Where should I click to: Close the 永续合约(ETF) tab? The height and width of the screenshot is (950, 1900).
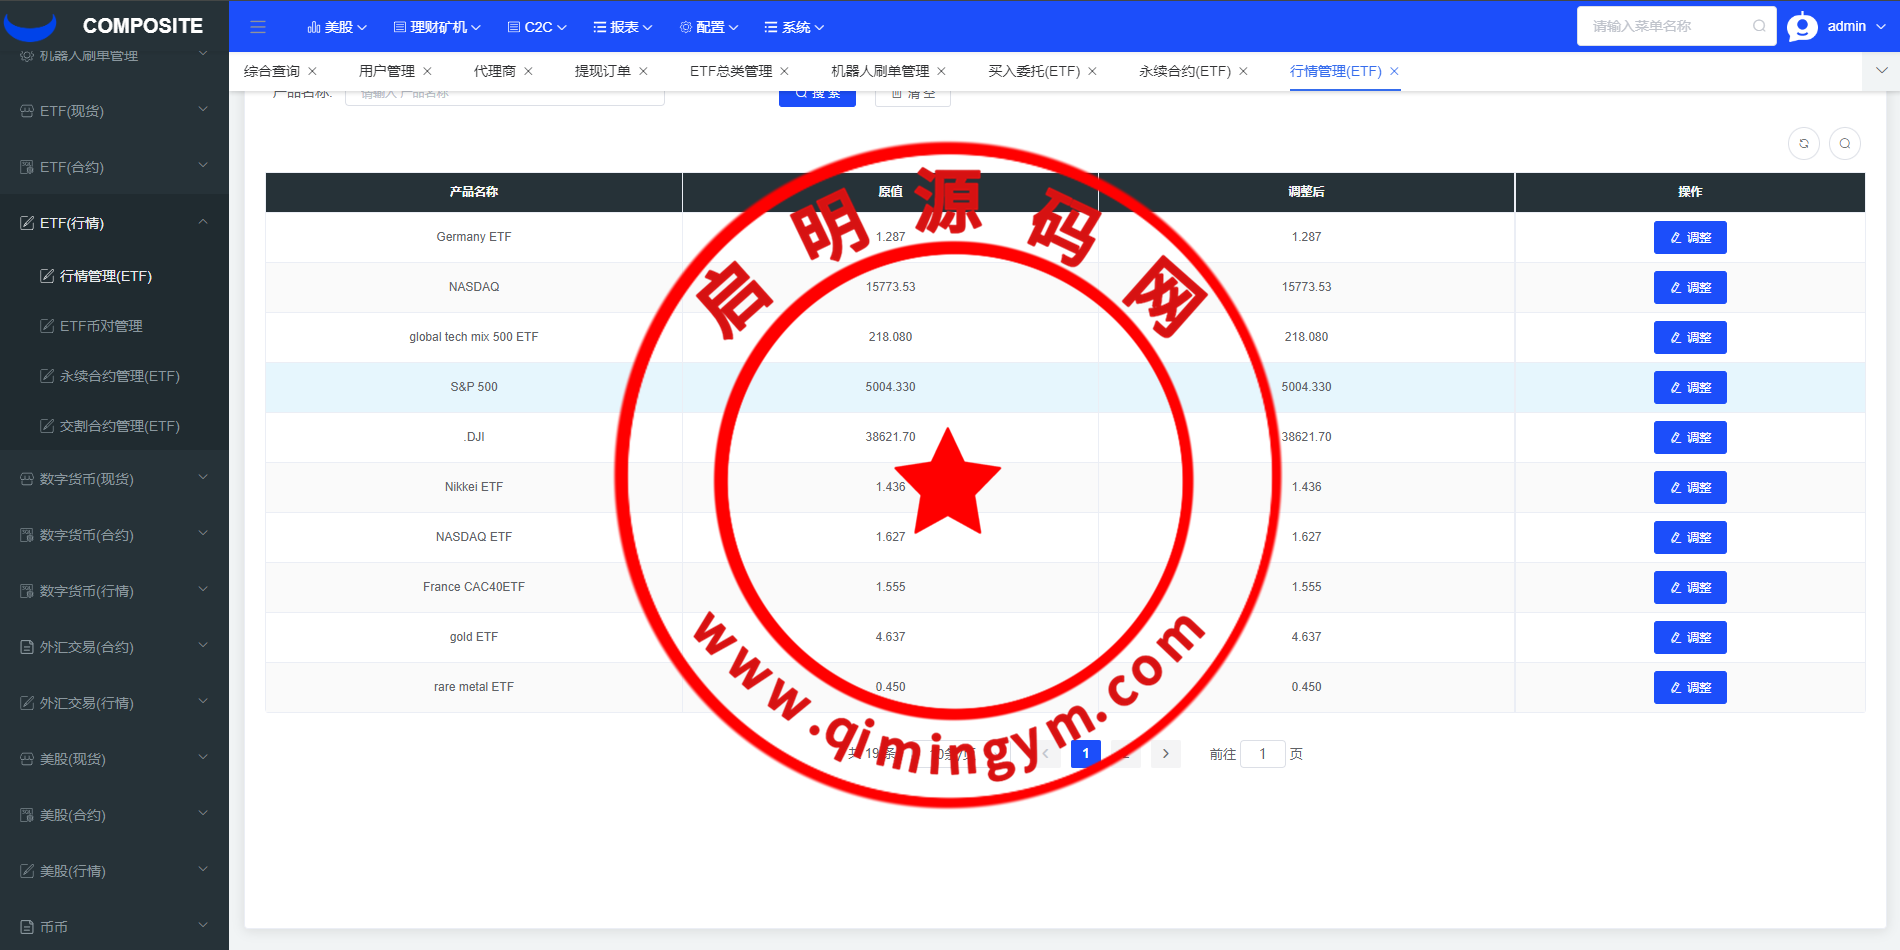click(1243, 71)
